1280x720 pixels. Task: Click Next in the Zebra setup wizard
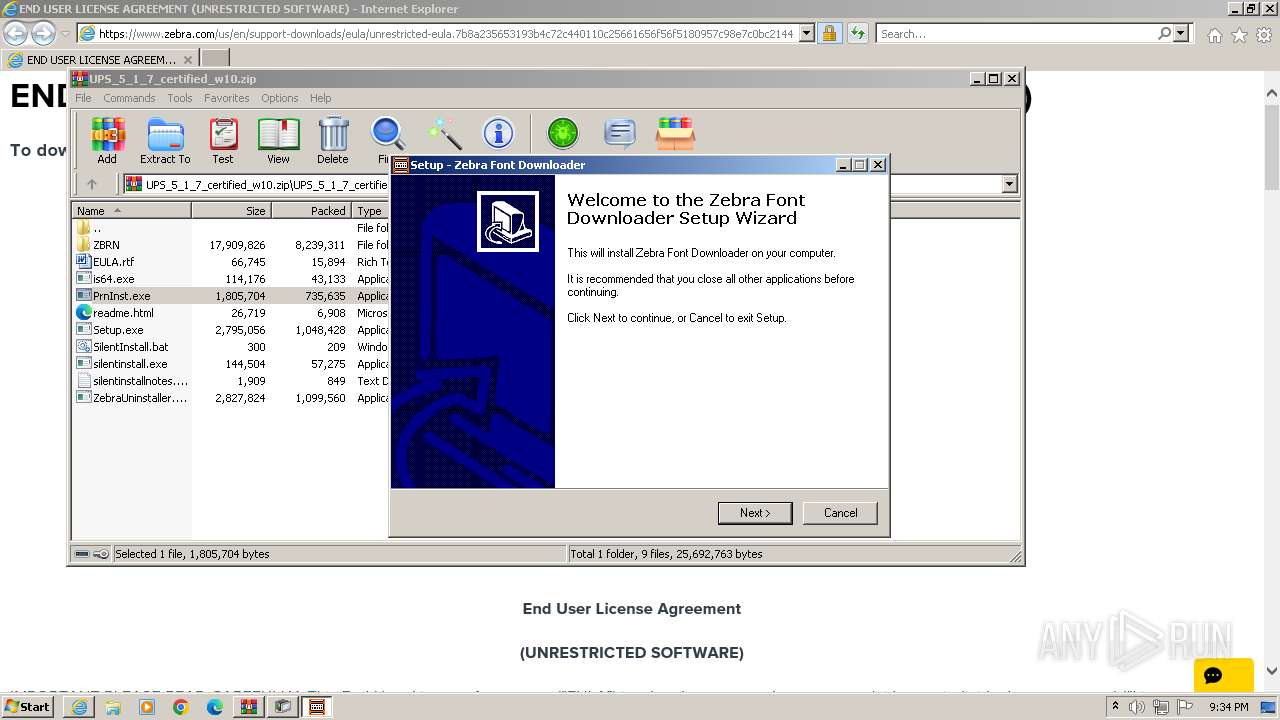[755, 513]
